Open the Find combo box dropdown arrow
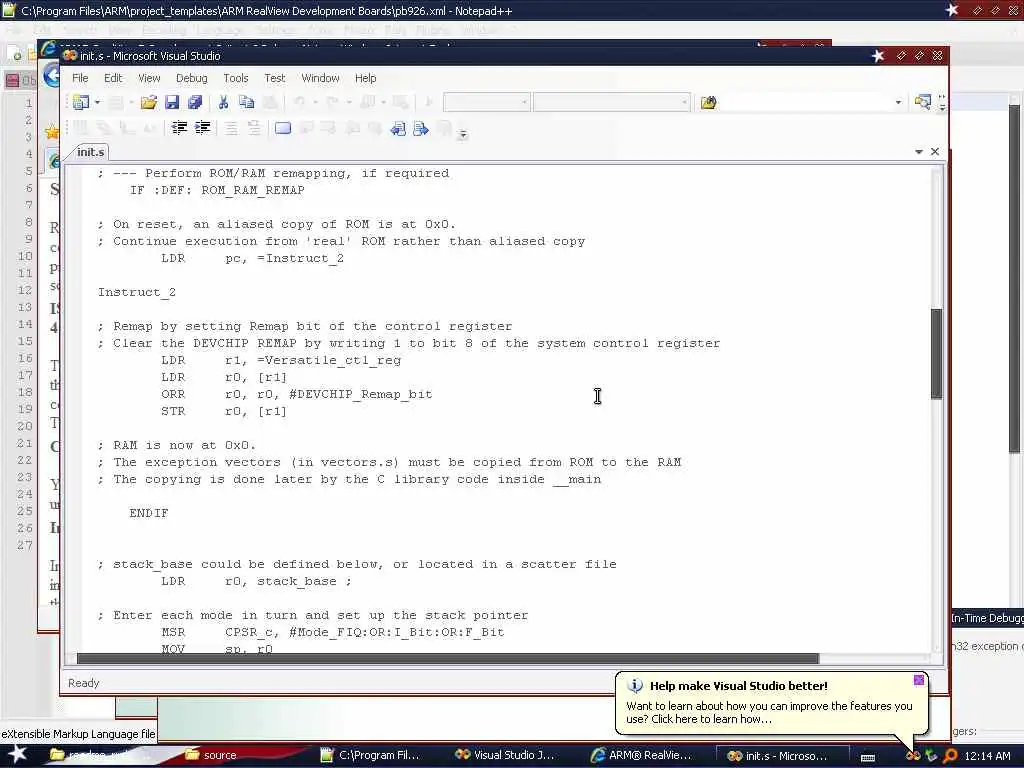The image size is (1024, 768). [x=898, y=103]
